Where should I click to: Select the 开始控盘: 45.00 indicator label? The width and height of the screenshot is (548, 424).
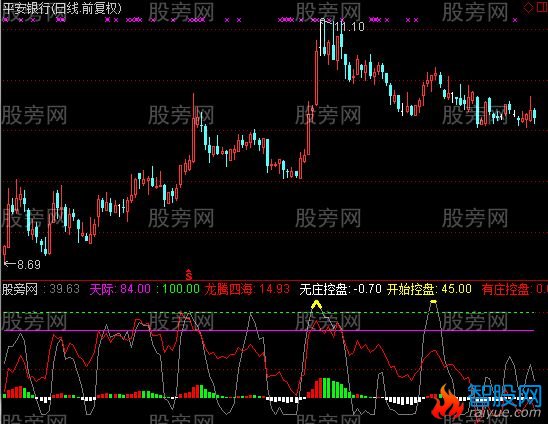(429, 289)
